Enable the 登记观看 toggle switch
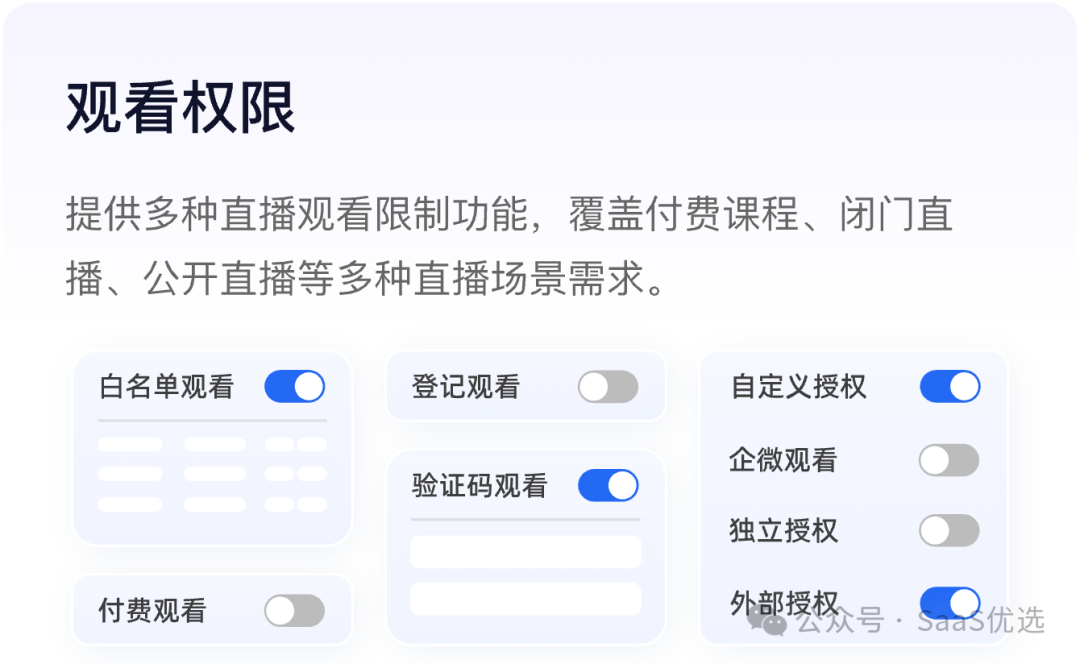This screenshot has width=1080, height=664. (x=607, y=386)
